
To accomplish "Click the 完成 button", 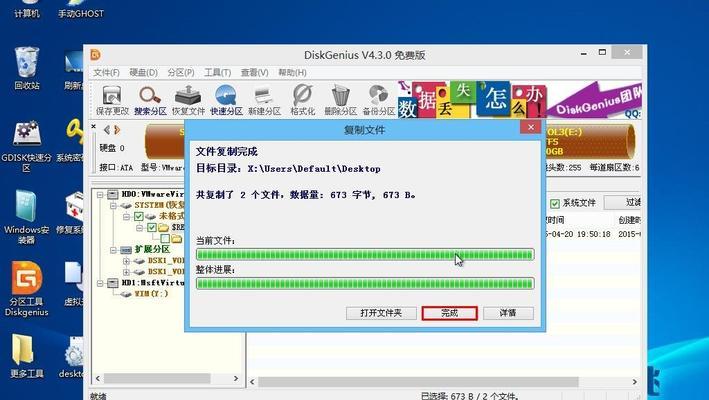I will (449, 313).
